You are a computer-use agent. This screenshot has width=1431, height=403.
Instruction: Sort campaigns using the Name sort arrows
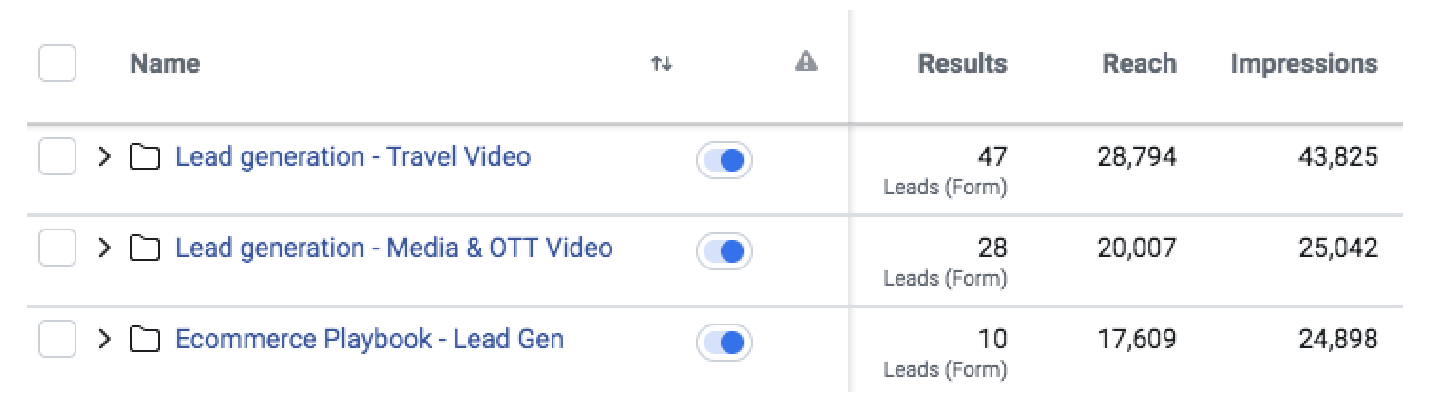661,64
